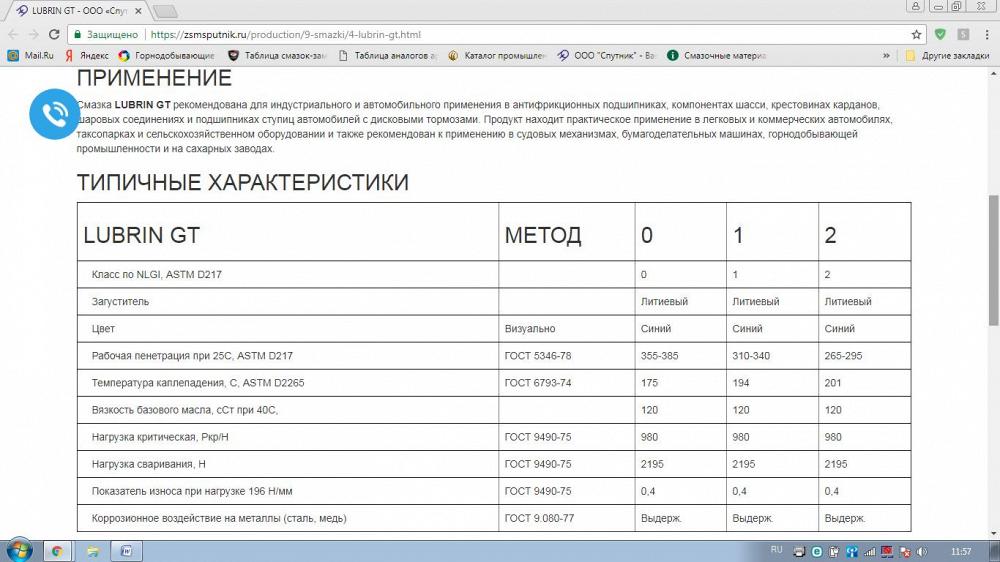
Task: Click the address bar URL field
Action: pos(500,34)
